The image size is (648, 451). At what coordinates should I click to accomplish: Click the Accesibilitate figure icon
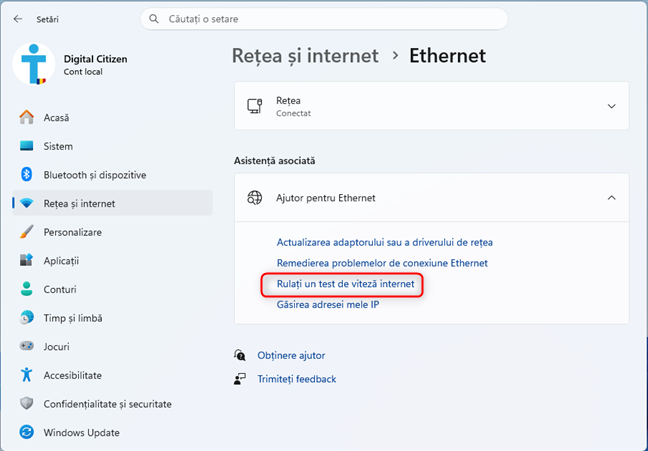coord(26,375)
